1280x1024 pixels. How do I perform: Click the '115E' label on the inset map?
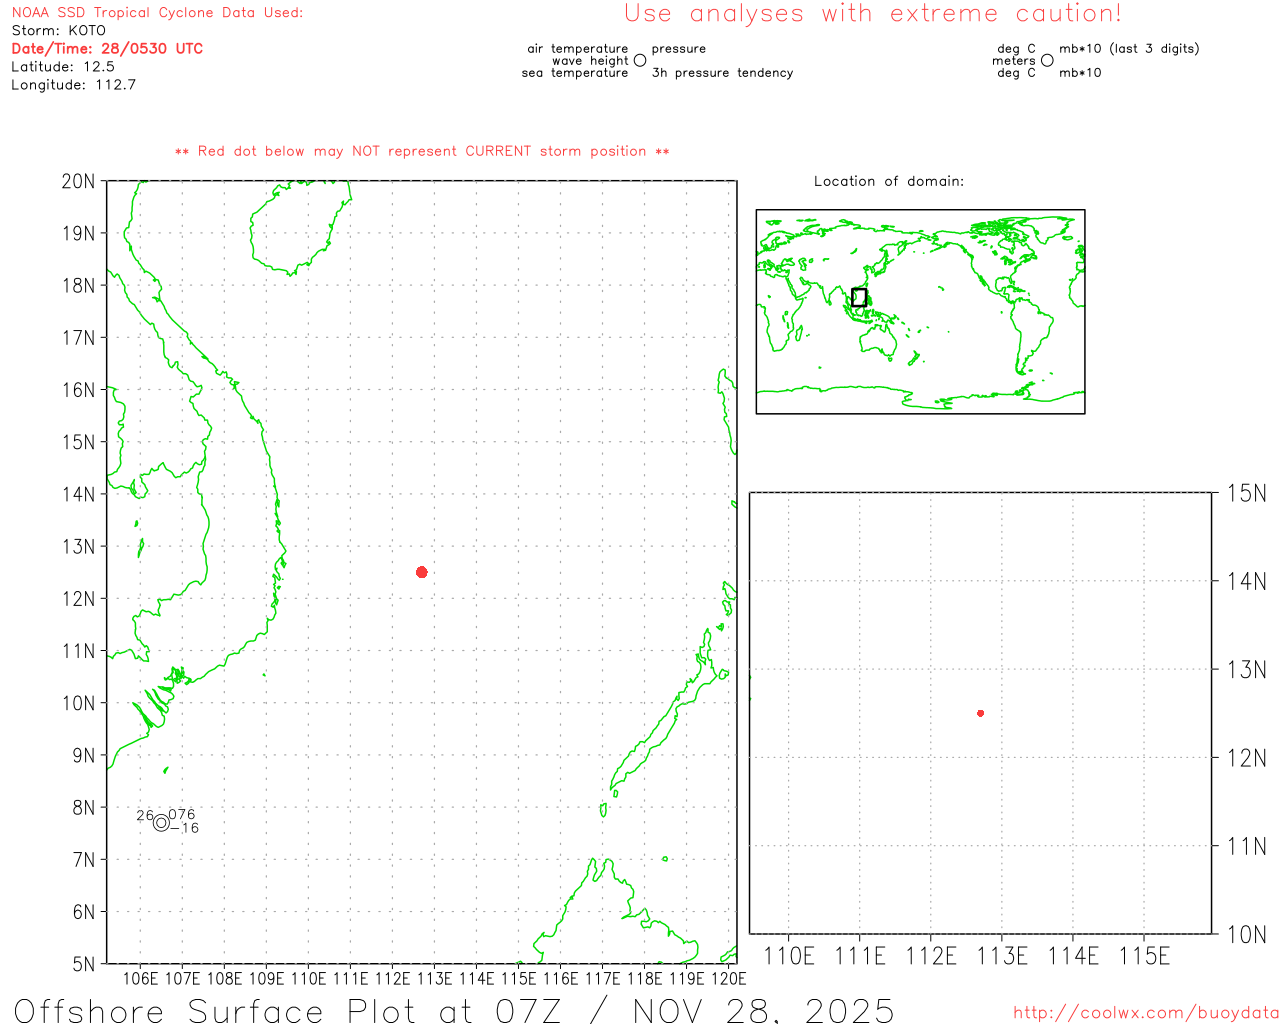pos(1144,957)
